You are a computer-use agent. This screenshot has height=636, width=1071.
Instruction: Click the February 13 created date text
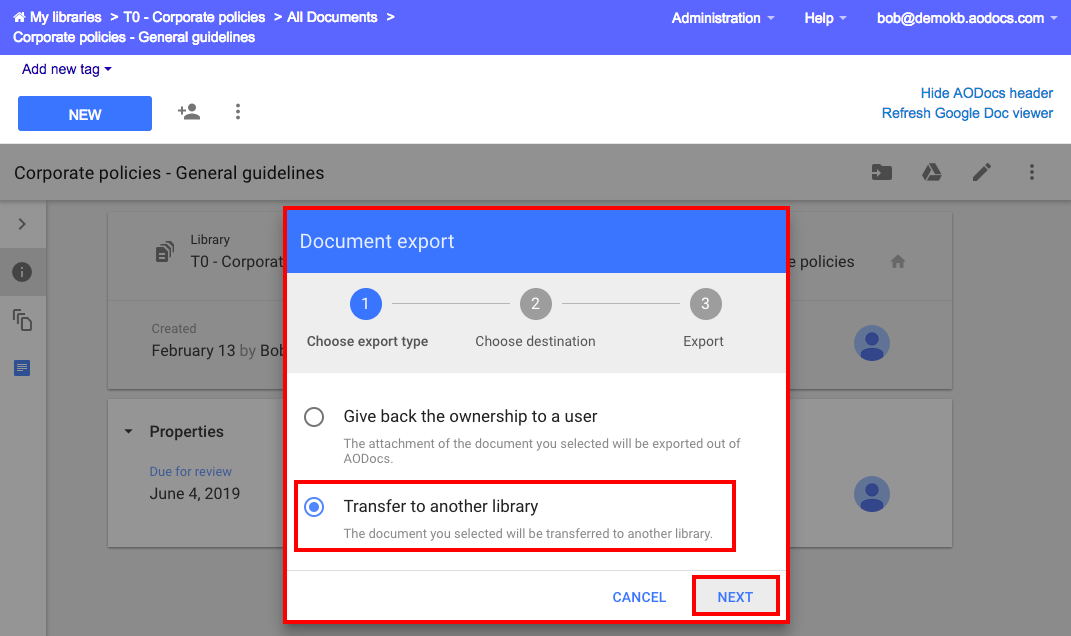tap(193, 350)
